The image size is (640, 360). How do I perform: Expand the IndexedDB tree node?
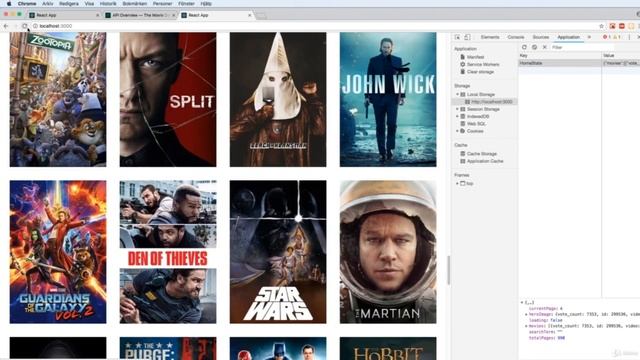[457, 116]
